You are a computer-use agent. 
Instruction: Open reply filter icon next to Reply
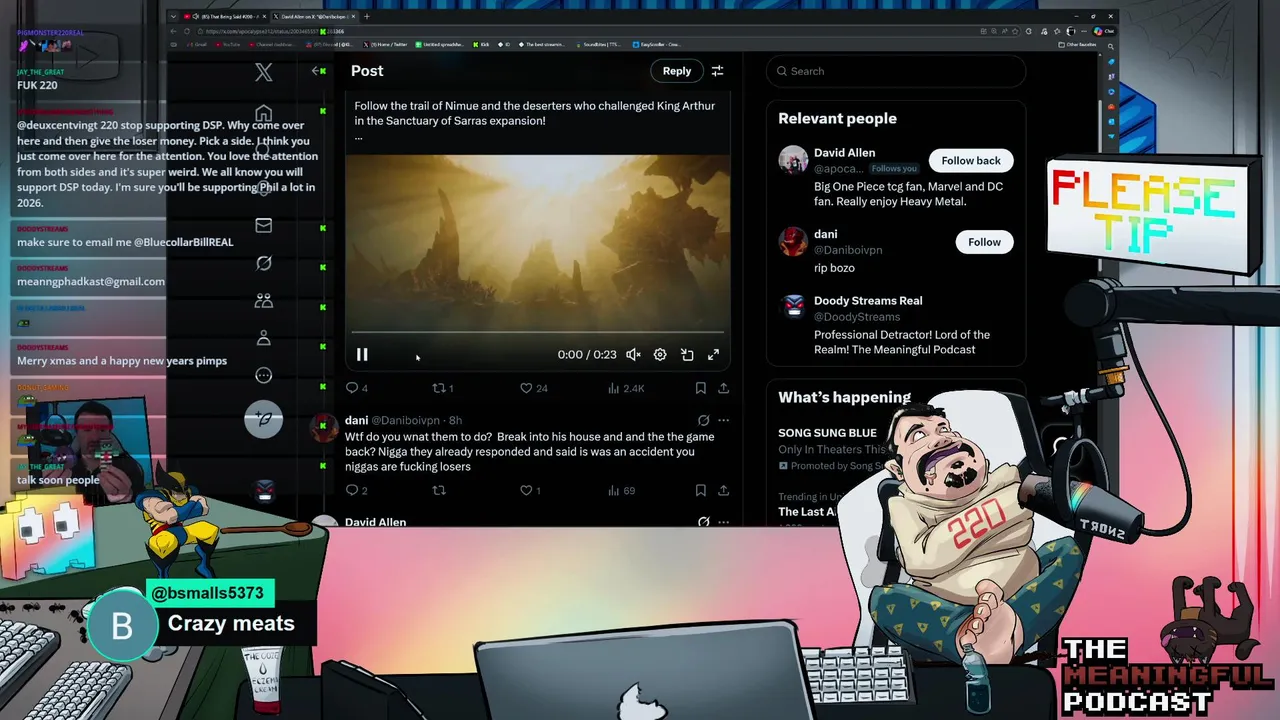click(717, 71)
